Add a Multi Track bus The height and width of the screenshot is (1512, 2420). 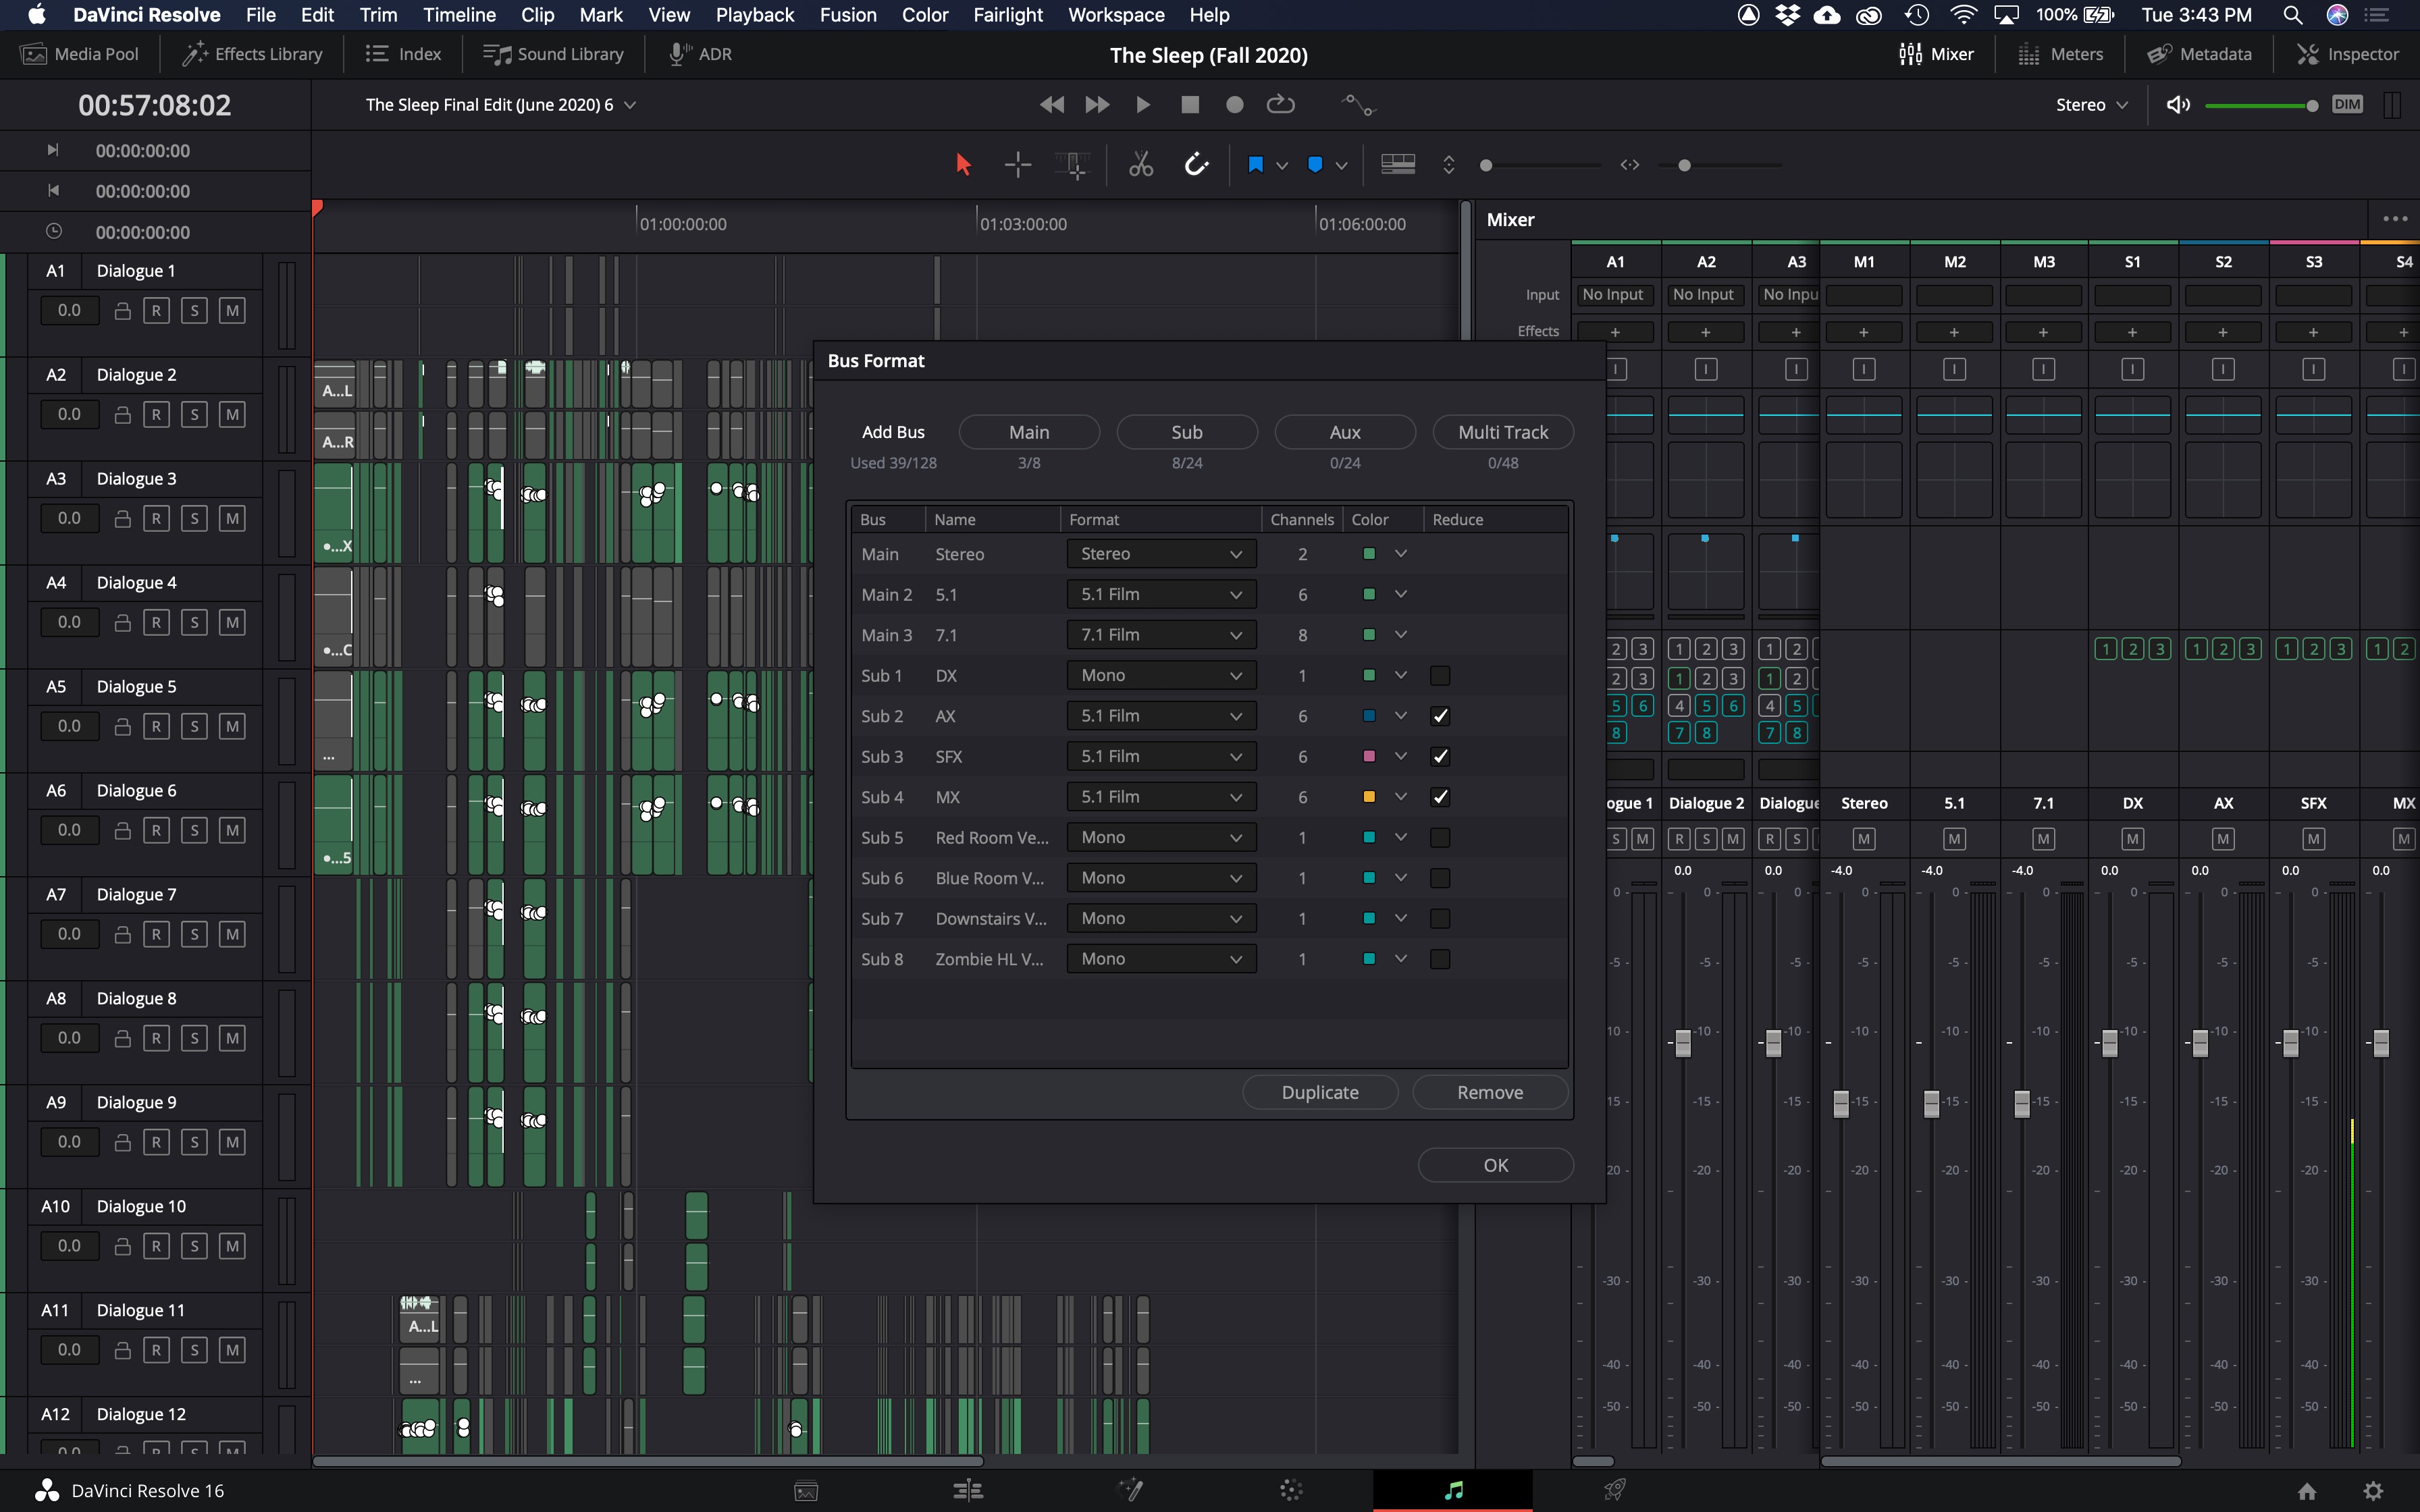(x=1502, y=432)
